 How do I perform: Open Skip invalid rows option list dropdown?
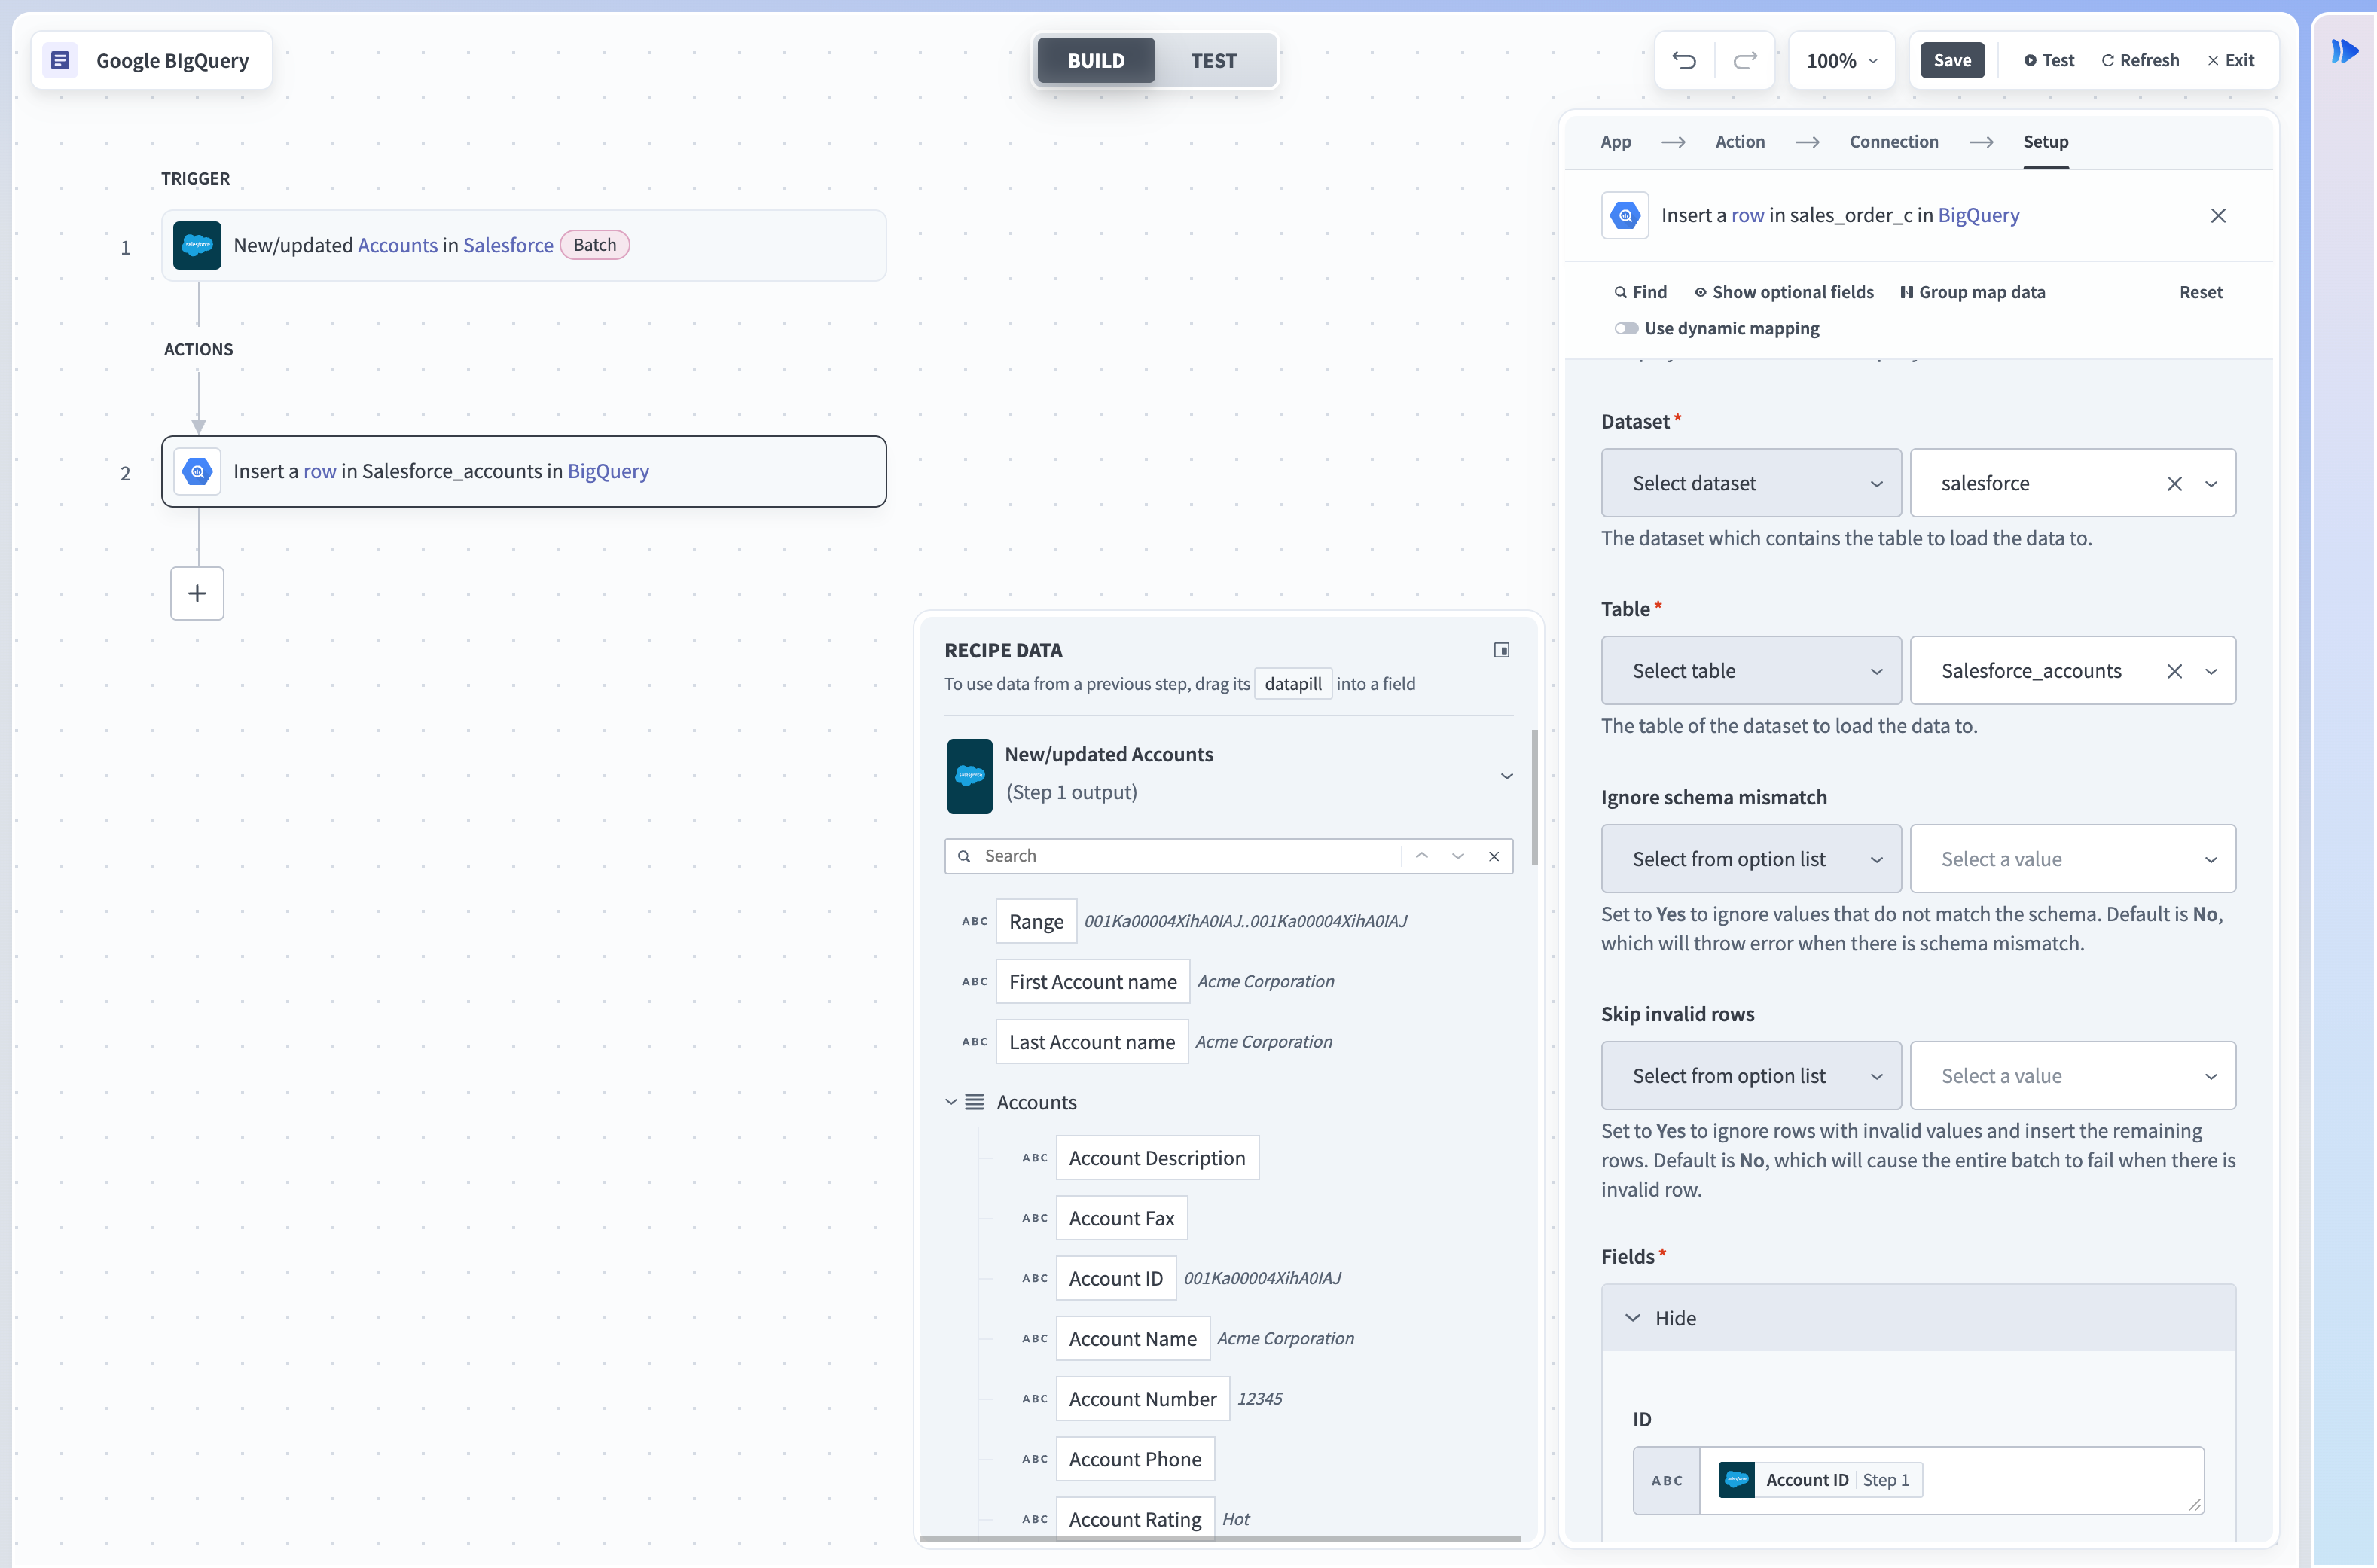coord(1751,1076)
